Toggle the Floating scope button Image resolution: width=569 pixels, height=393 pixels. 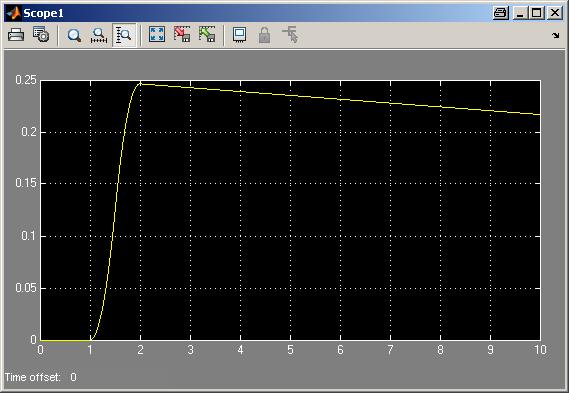[239, 35]
